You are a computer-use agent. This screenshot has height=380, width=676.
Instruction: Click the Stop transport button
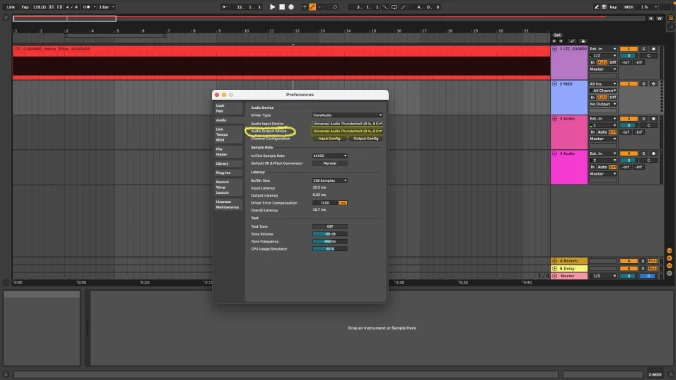click(282, 7)
